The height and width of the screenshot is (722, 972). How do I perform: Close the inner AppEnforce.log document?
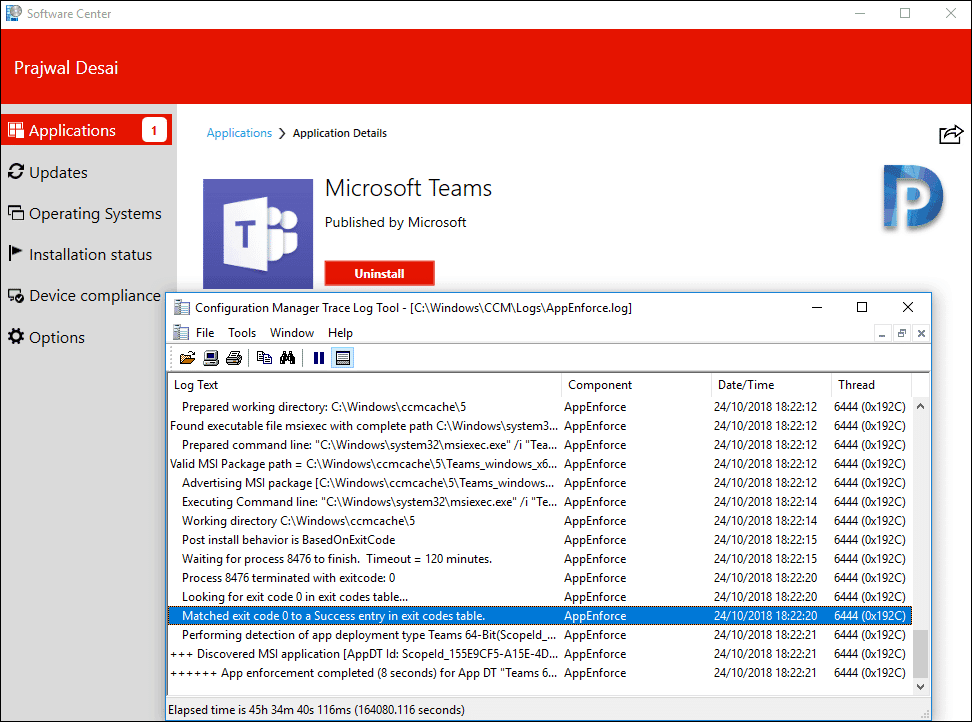pos(921,333)
